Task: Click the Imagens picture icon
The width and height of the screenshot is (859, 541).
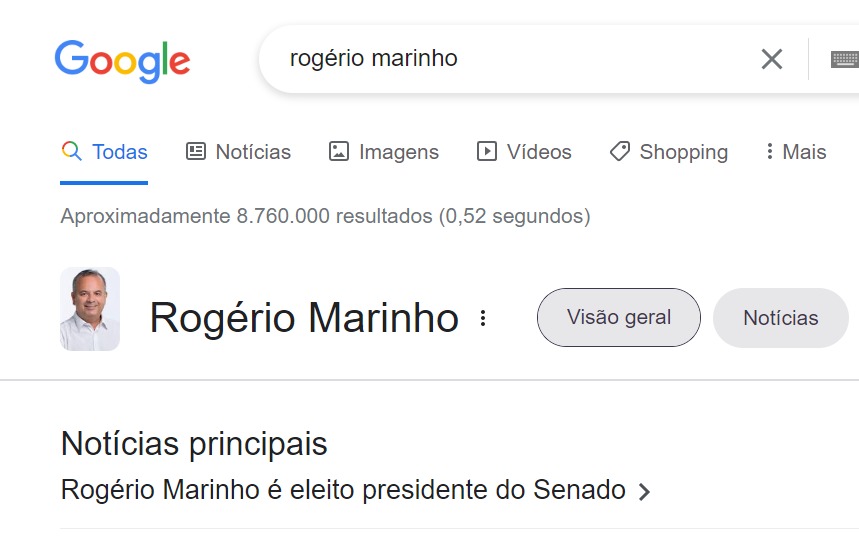Action: 339,152
